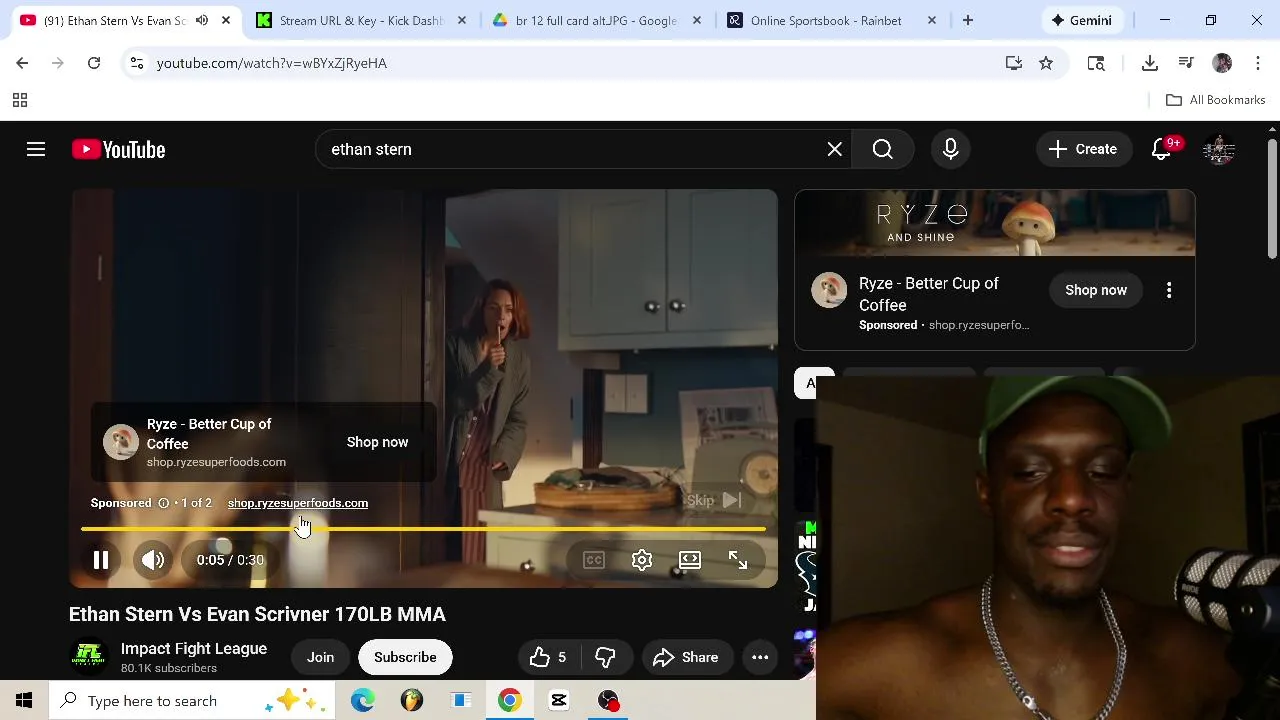Open CapCut from the taskbar
1280x720 pixels.
click(559, 701)
